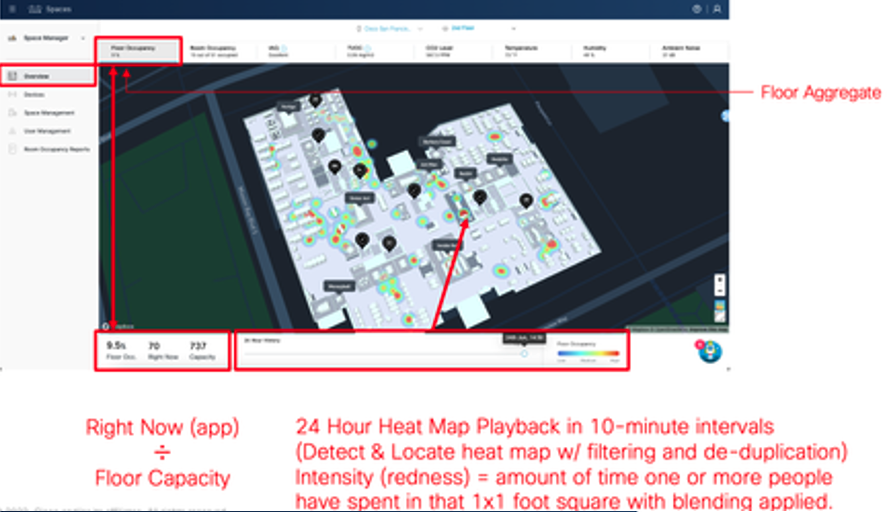This screenshot has height=512, width=887.
Task: Click the help icon in header
Action: pos(697,9)
